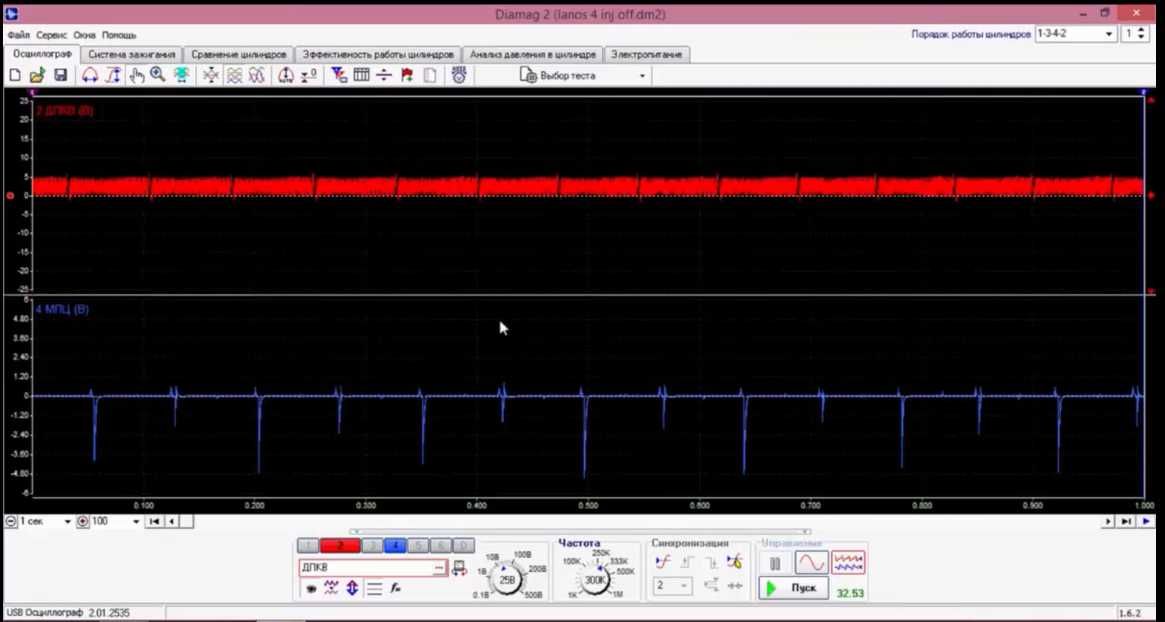Click the horizontal scrollbar above the channel buttons

(x=580, y=531)
